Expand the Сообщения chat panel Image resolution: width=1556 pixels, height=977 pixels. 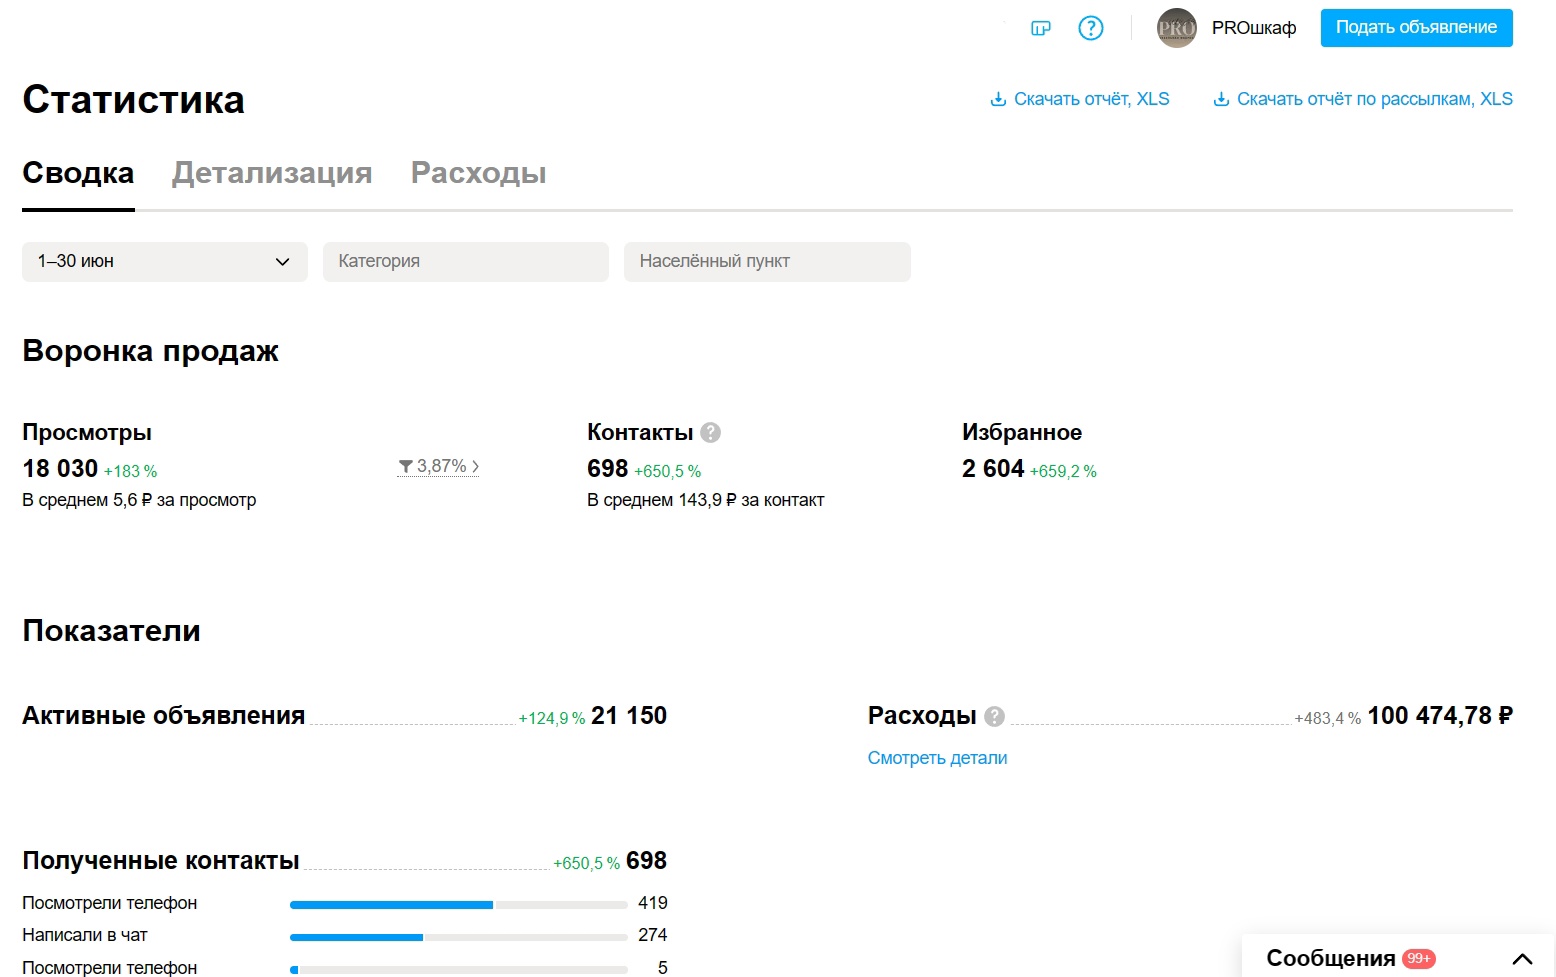click(1522, 958)
